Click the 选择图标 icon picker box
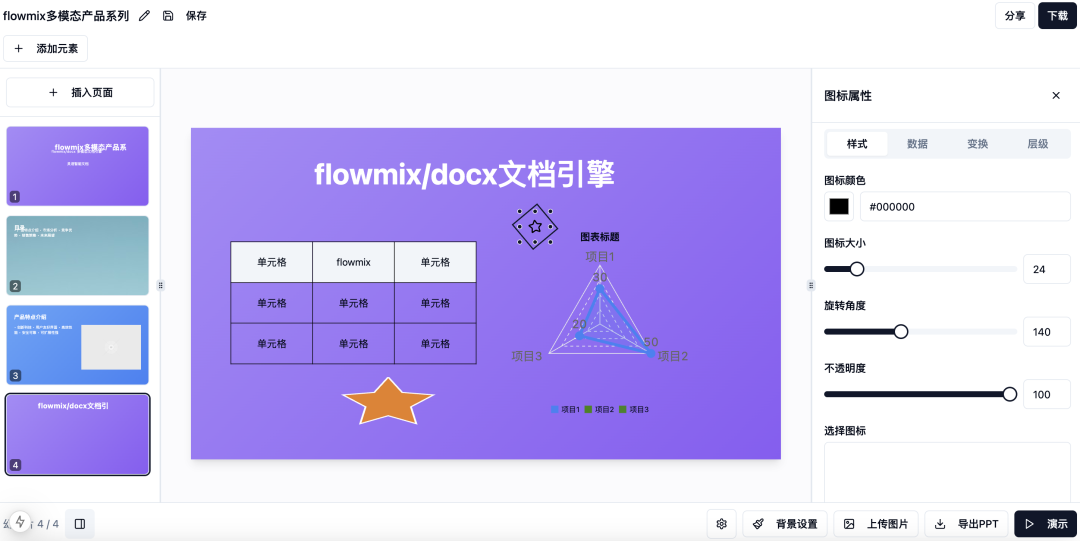This screenshot has height=541, width=1080. [x=947, y=472]
